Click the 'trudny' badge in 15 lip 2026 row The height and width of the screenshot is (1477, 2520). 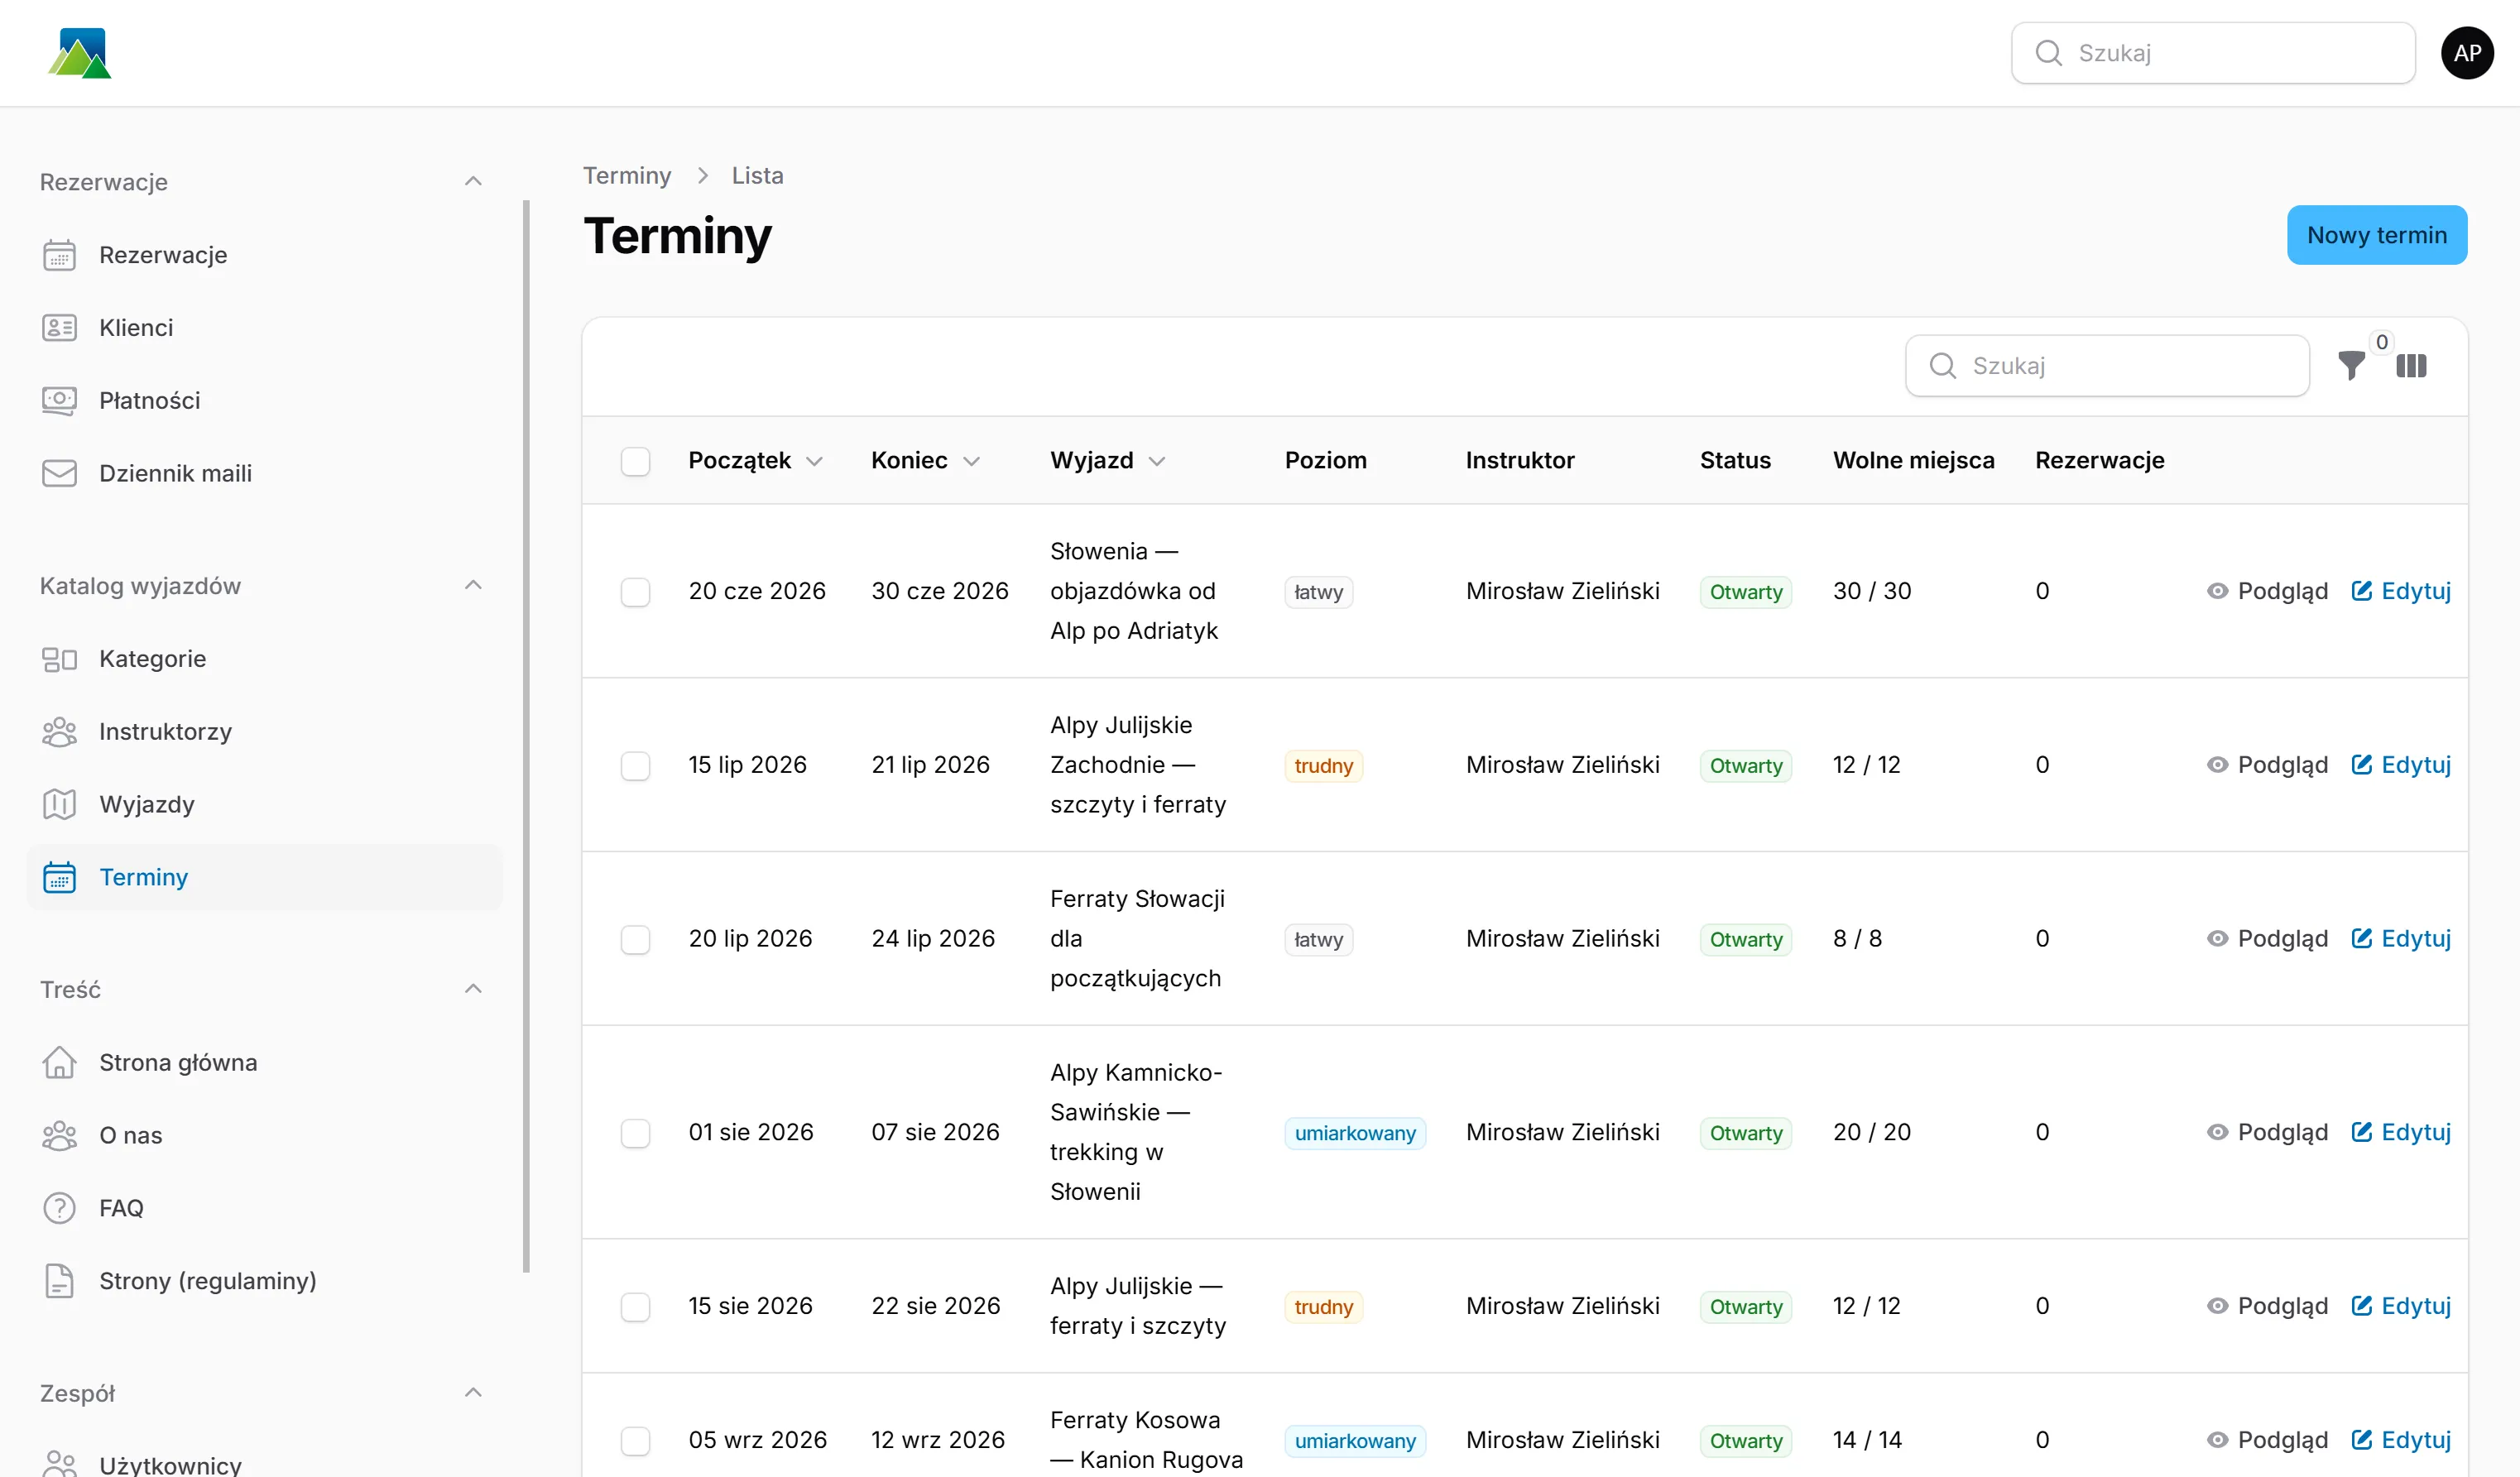point(1323,766)
